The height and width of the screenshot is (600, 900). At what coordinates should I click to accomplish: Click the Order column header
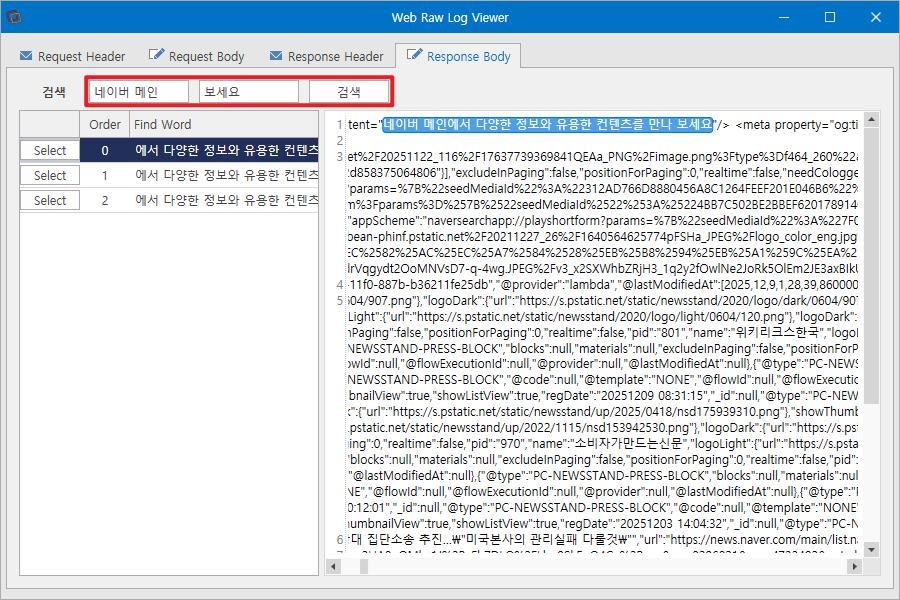point(104,125)
